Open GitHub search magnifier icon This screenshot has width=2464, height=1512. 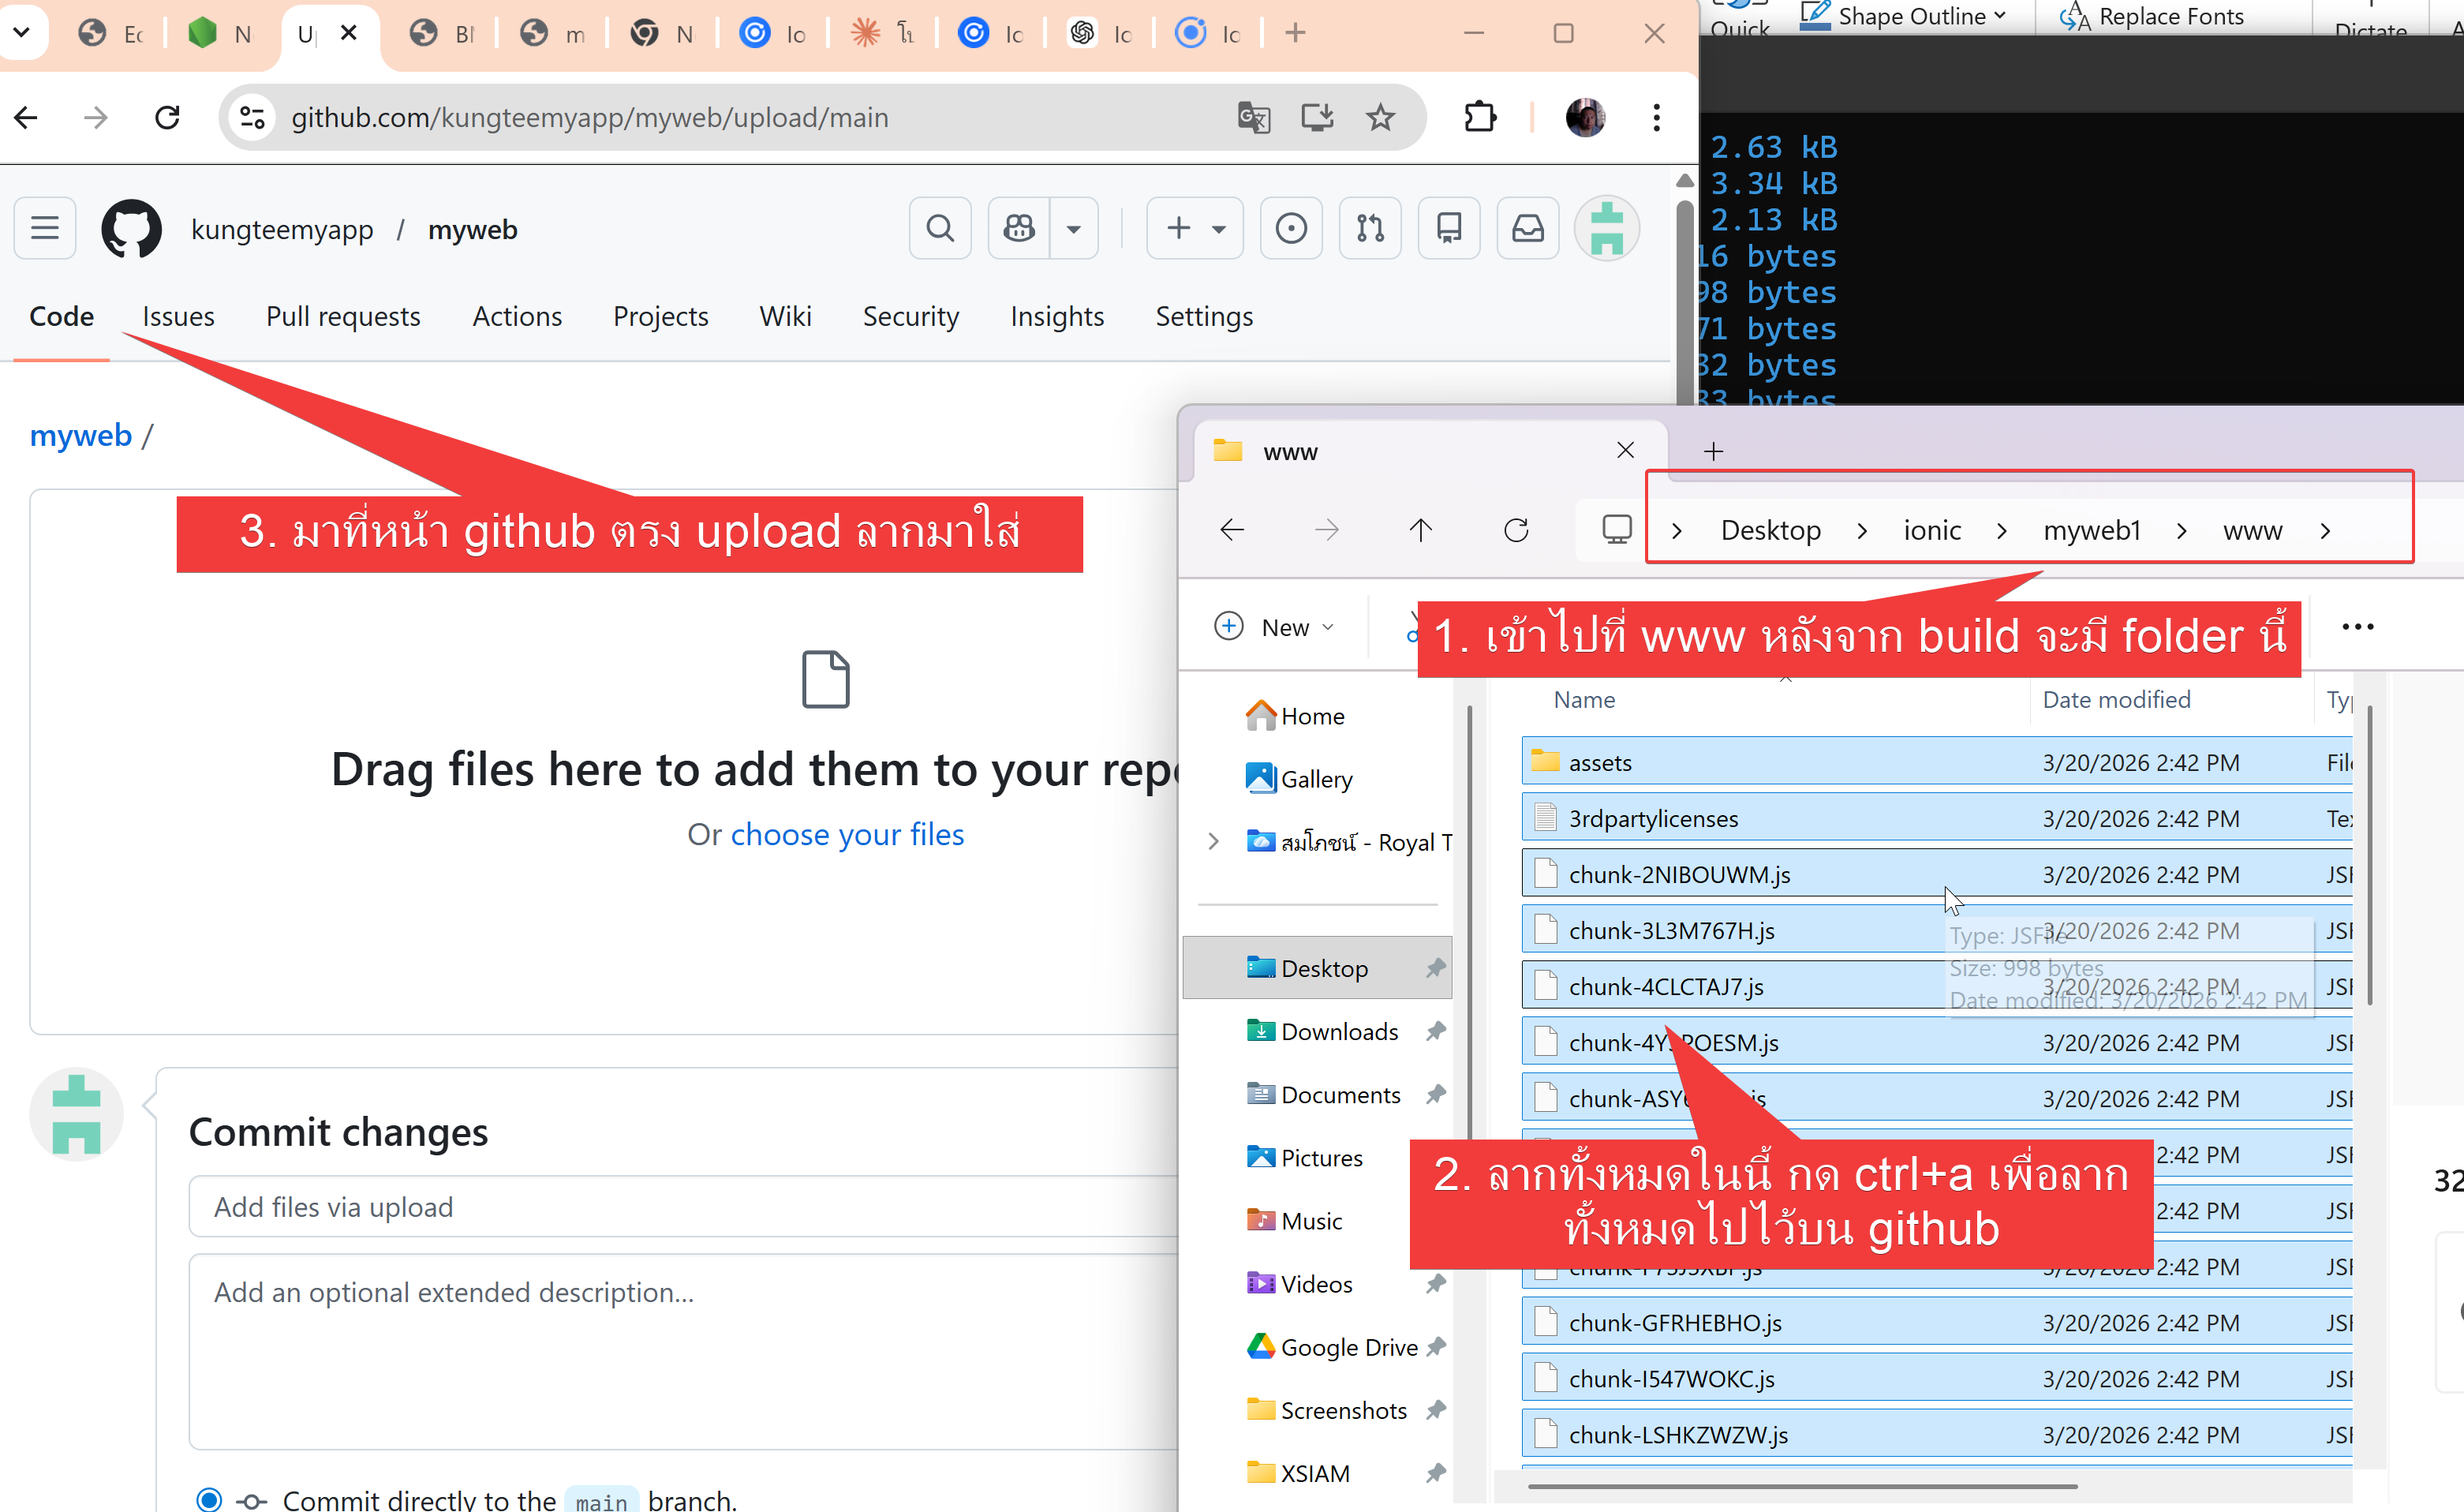pos(939,229)
